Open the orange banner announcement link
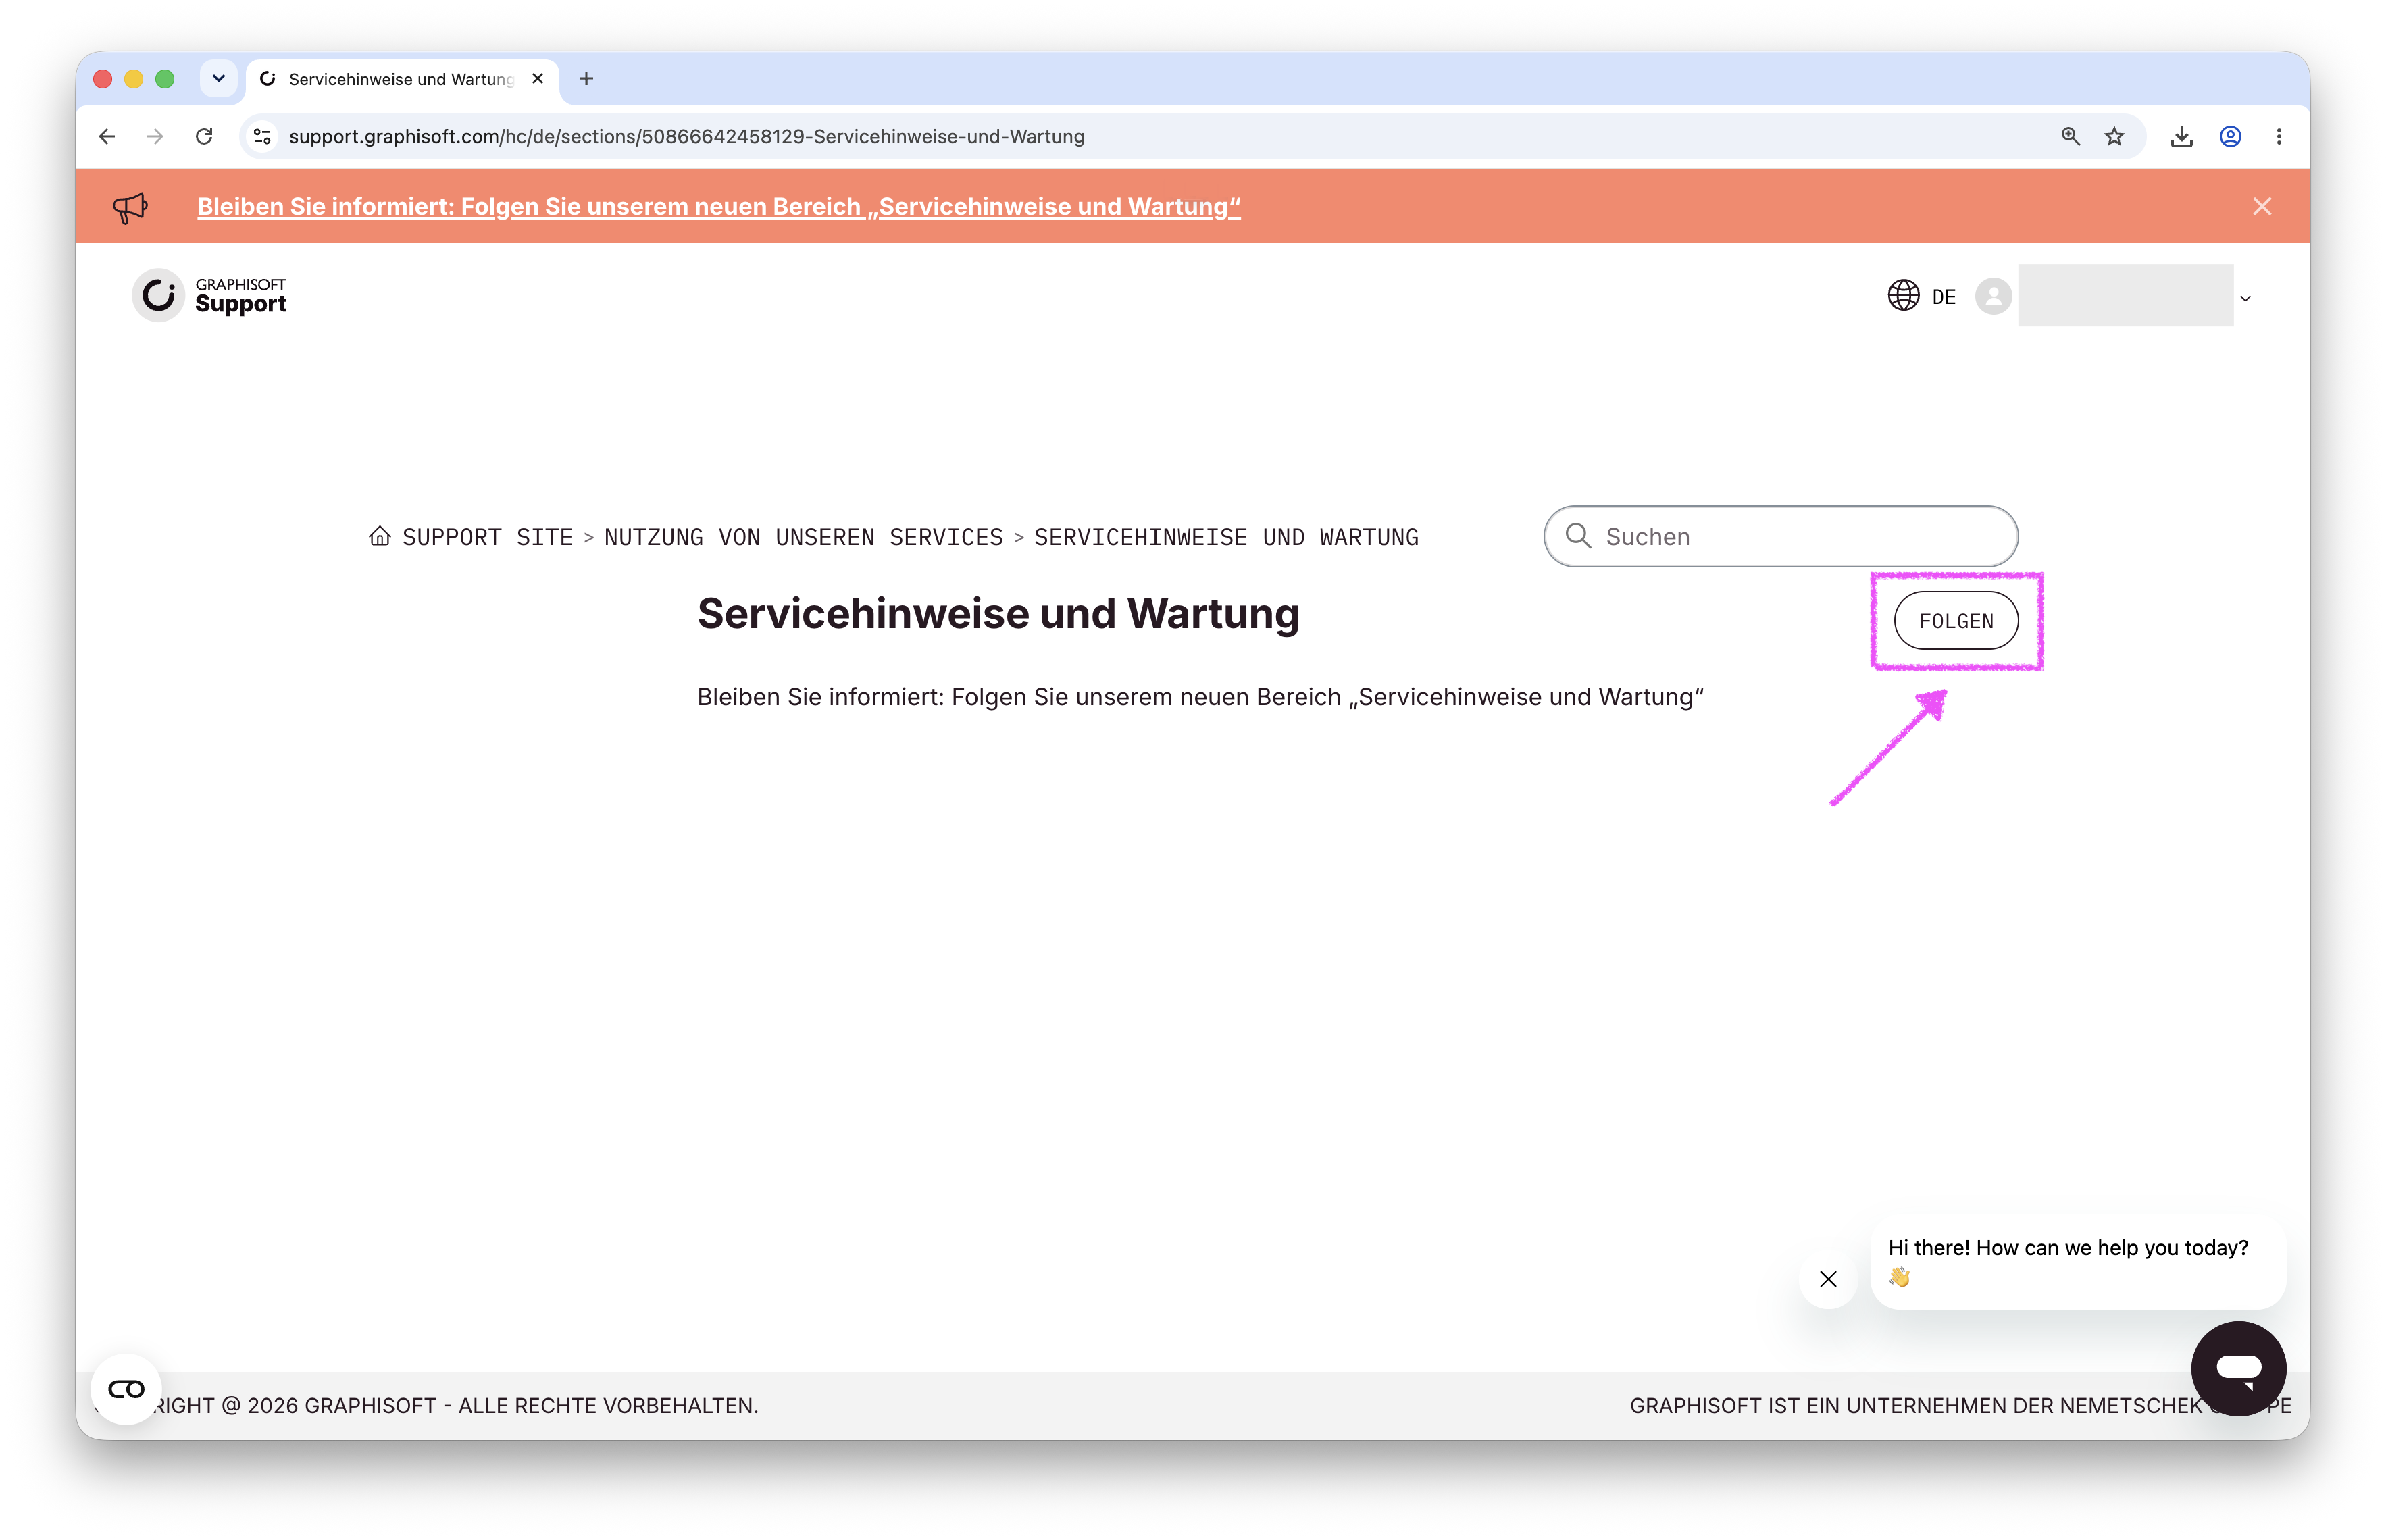Viewport: 2386px width, 1540px height. [x=718, y=206]
